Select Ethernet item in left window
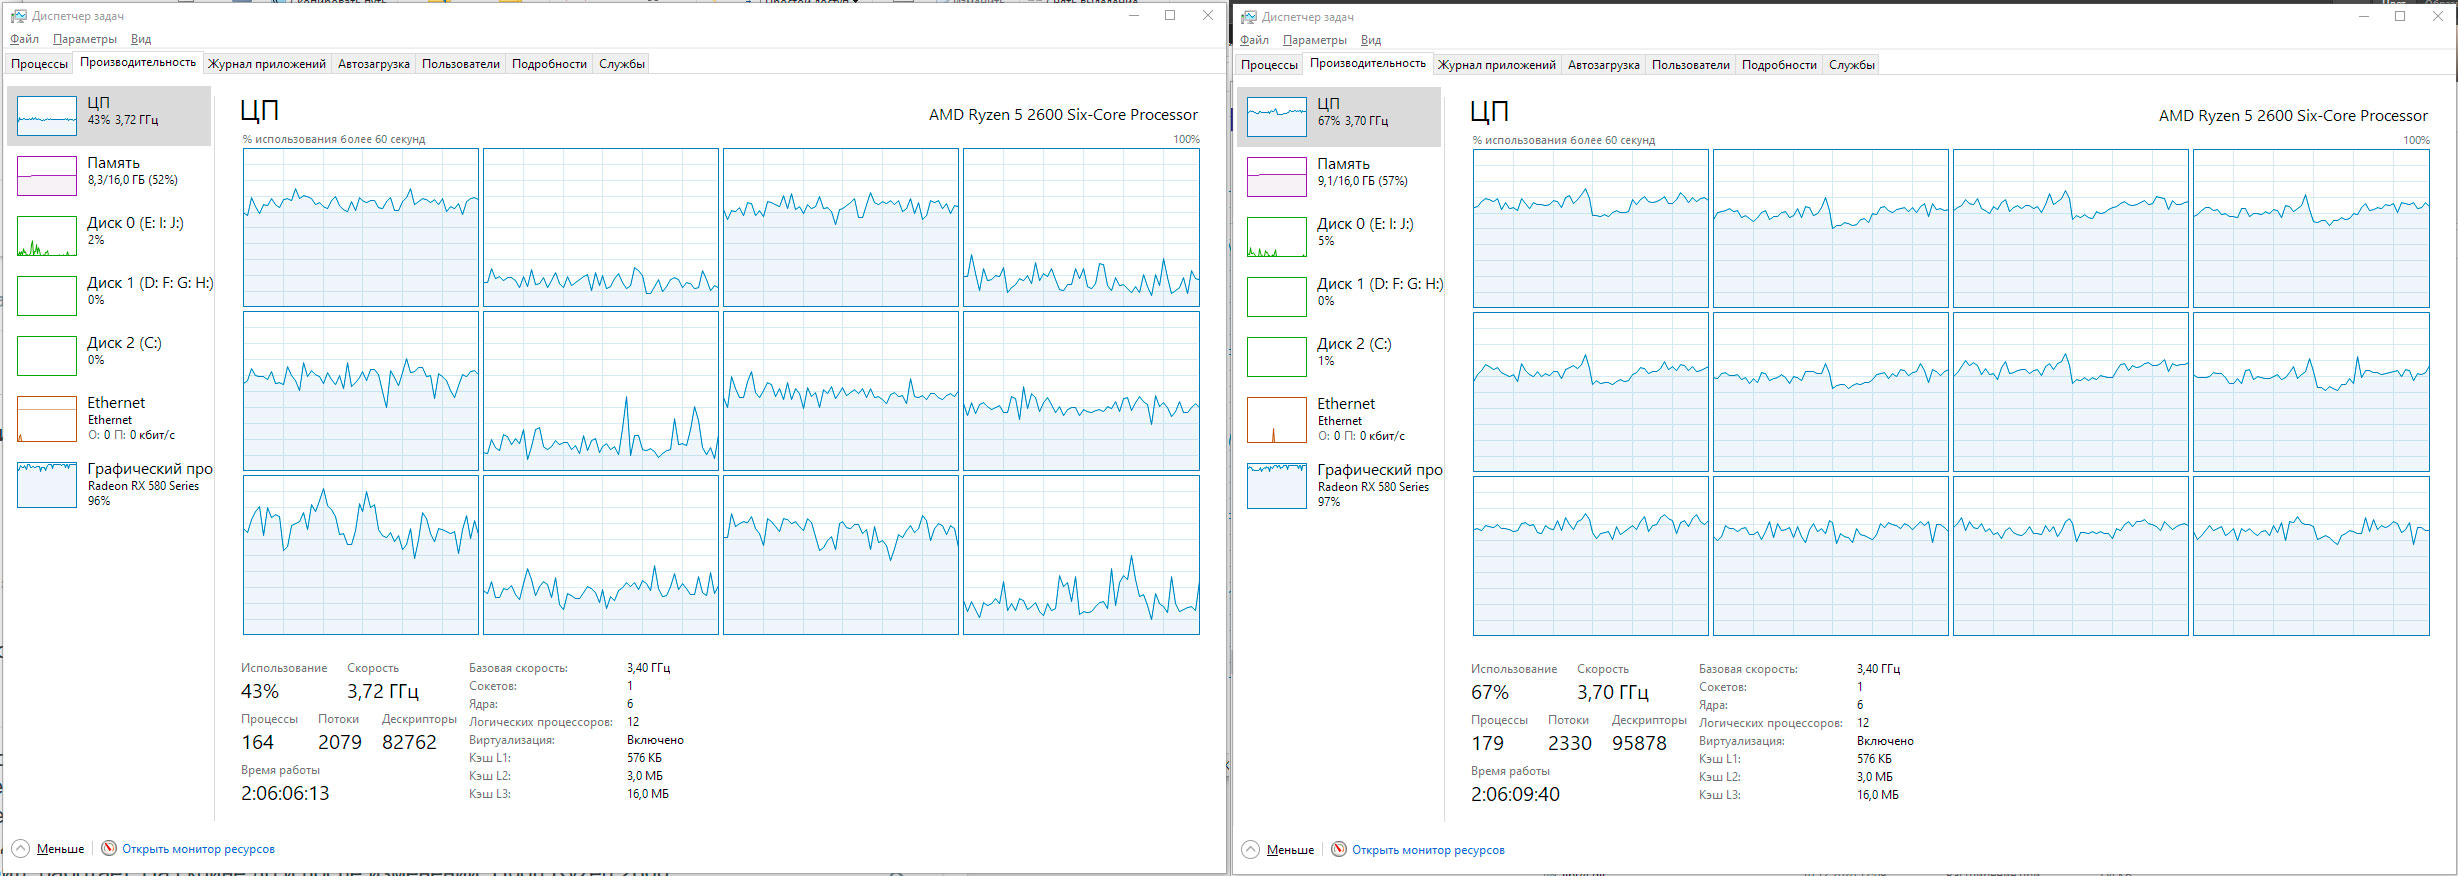Viewport: 2458px width, 876px height. click(x=109, y=419)
